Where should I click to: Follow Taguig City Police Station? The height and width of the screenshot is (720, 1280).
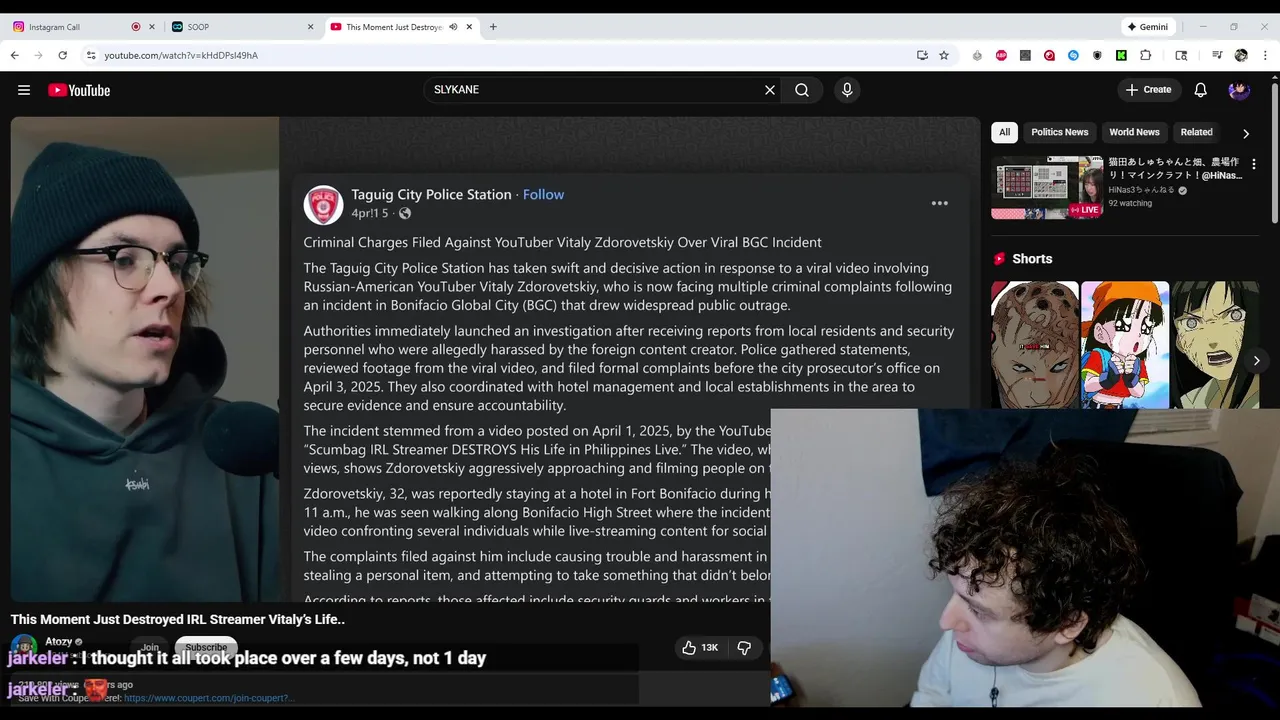(543, 194)
